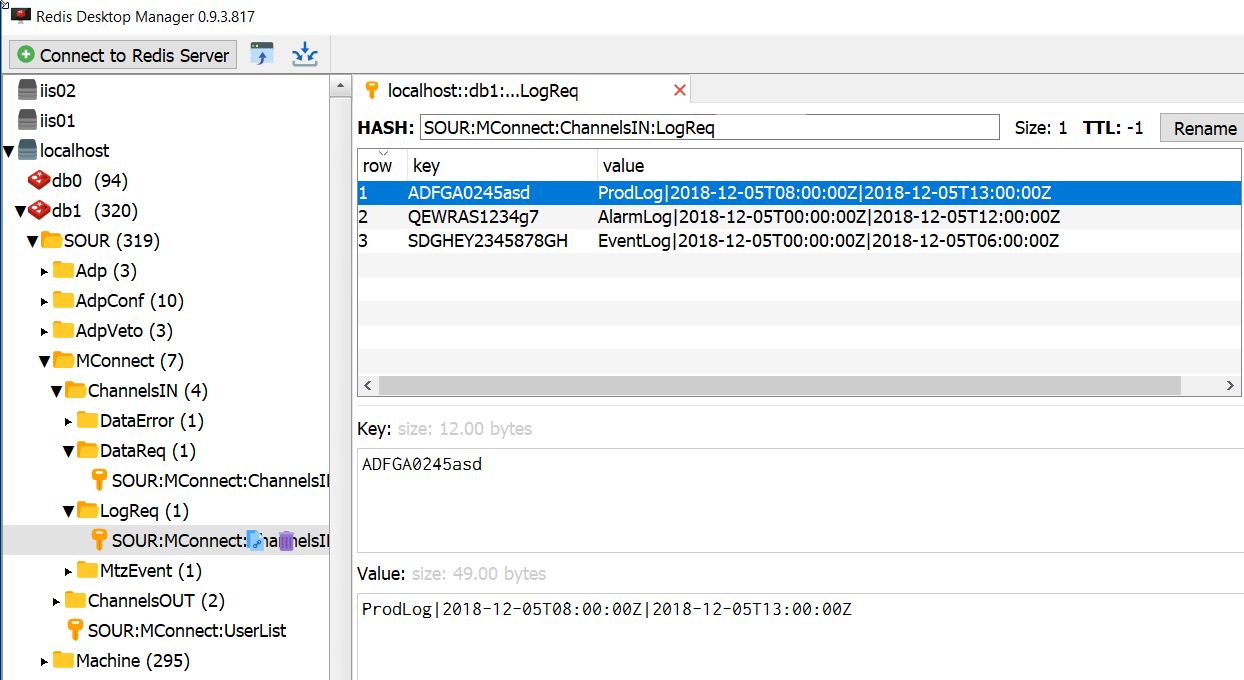Click the db1 Redis database icon
The width and height of the screenshot is (1244, 680).
pyautogui.click(x=39, y=210)
